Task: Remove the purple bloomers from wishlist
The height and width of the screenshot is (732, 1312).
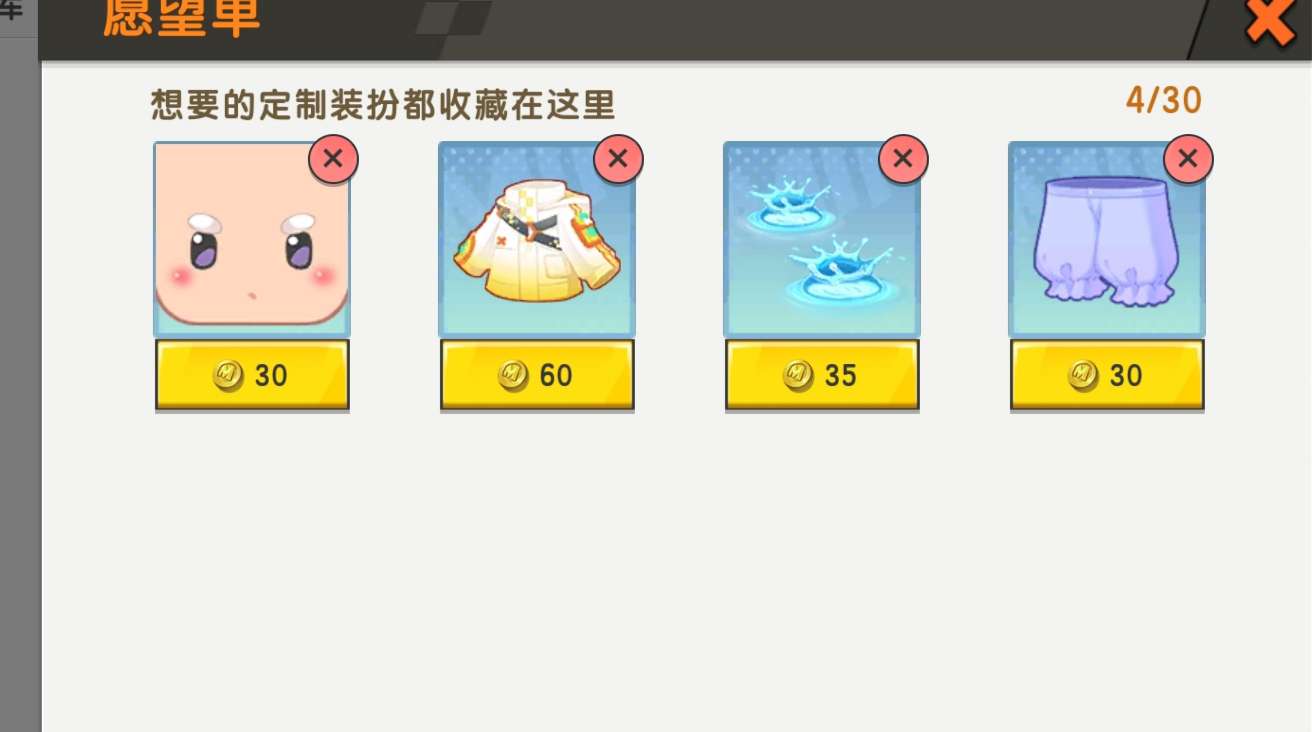Action: (x=1188, y=159)
